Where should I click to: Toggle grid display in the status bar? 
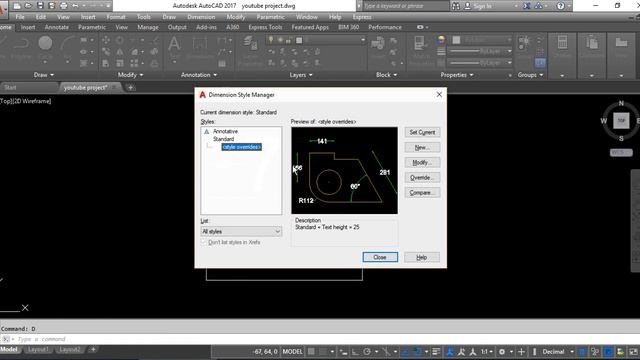tap(311, 352)
